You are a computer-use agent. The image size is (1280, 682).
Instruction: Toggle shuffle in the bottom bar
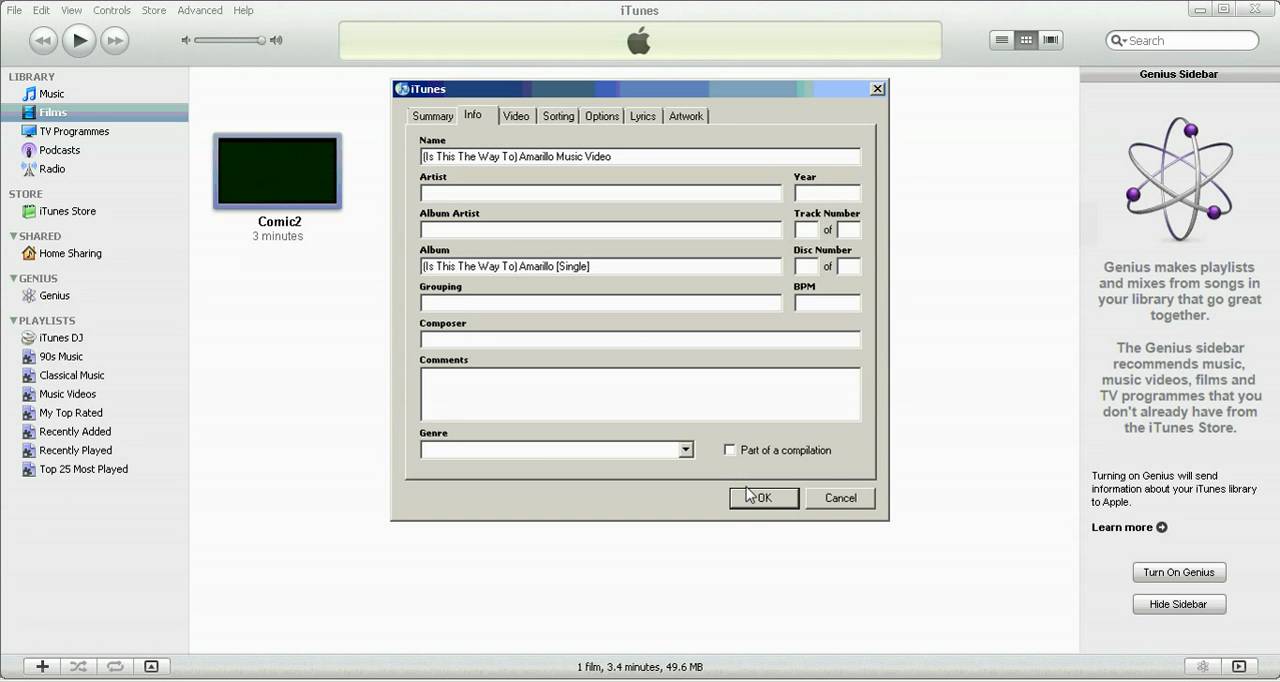[x=78, y=666]
